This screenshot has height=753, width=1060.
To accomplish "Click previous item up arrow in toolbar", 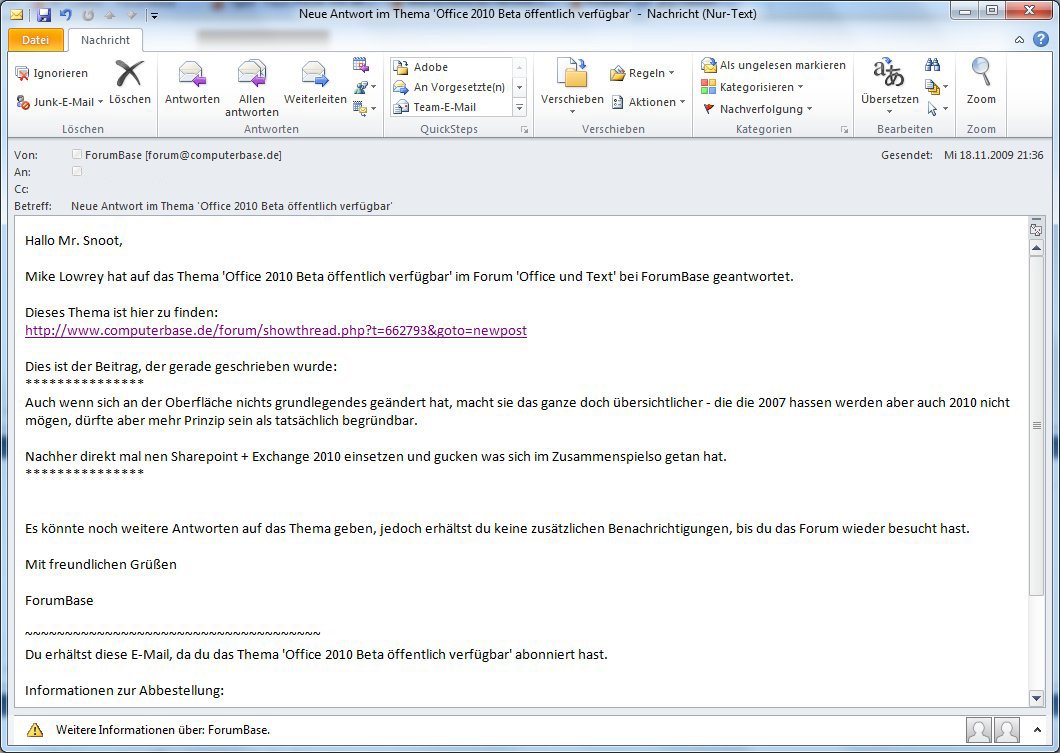I will click(x=110, y=14).
